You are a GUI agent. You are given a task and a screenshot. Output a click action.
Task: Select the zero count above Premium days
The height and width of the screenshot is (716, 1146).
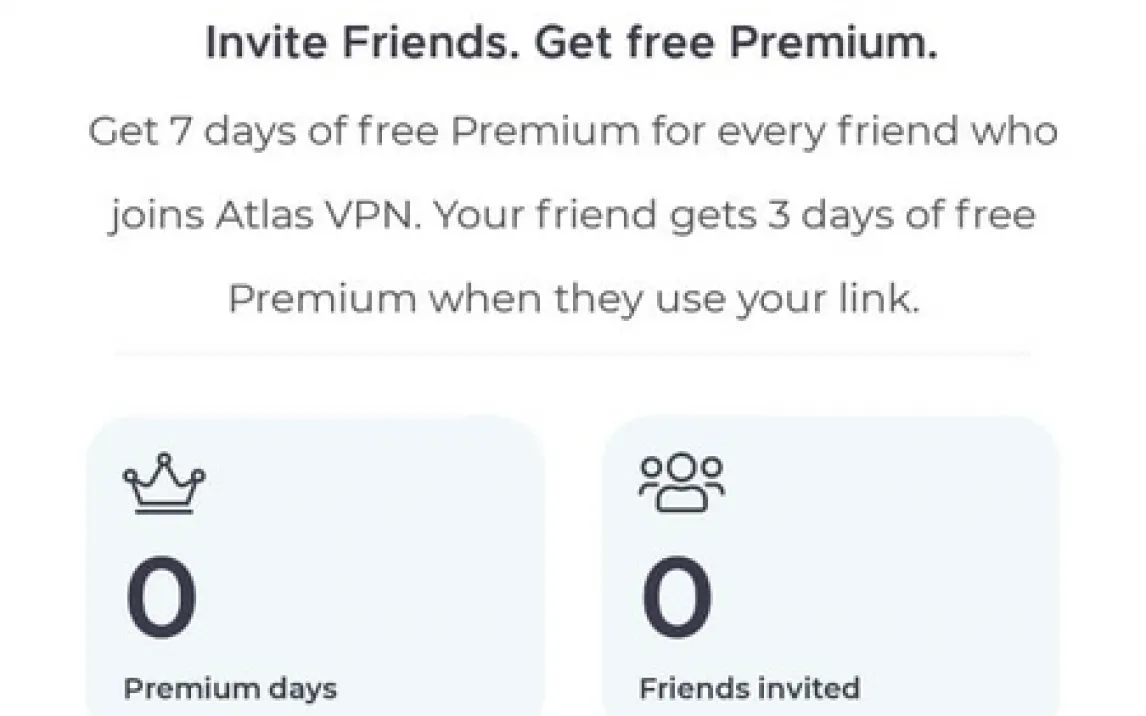click(161, 600)
